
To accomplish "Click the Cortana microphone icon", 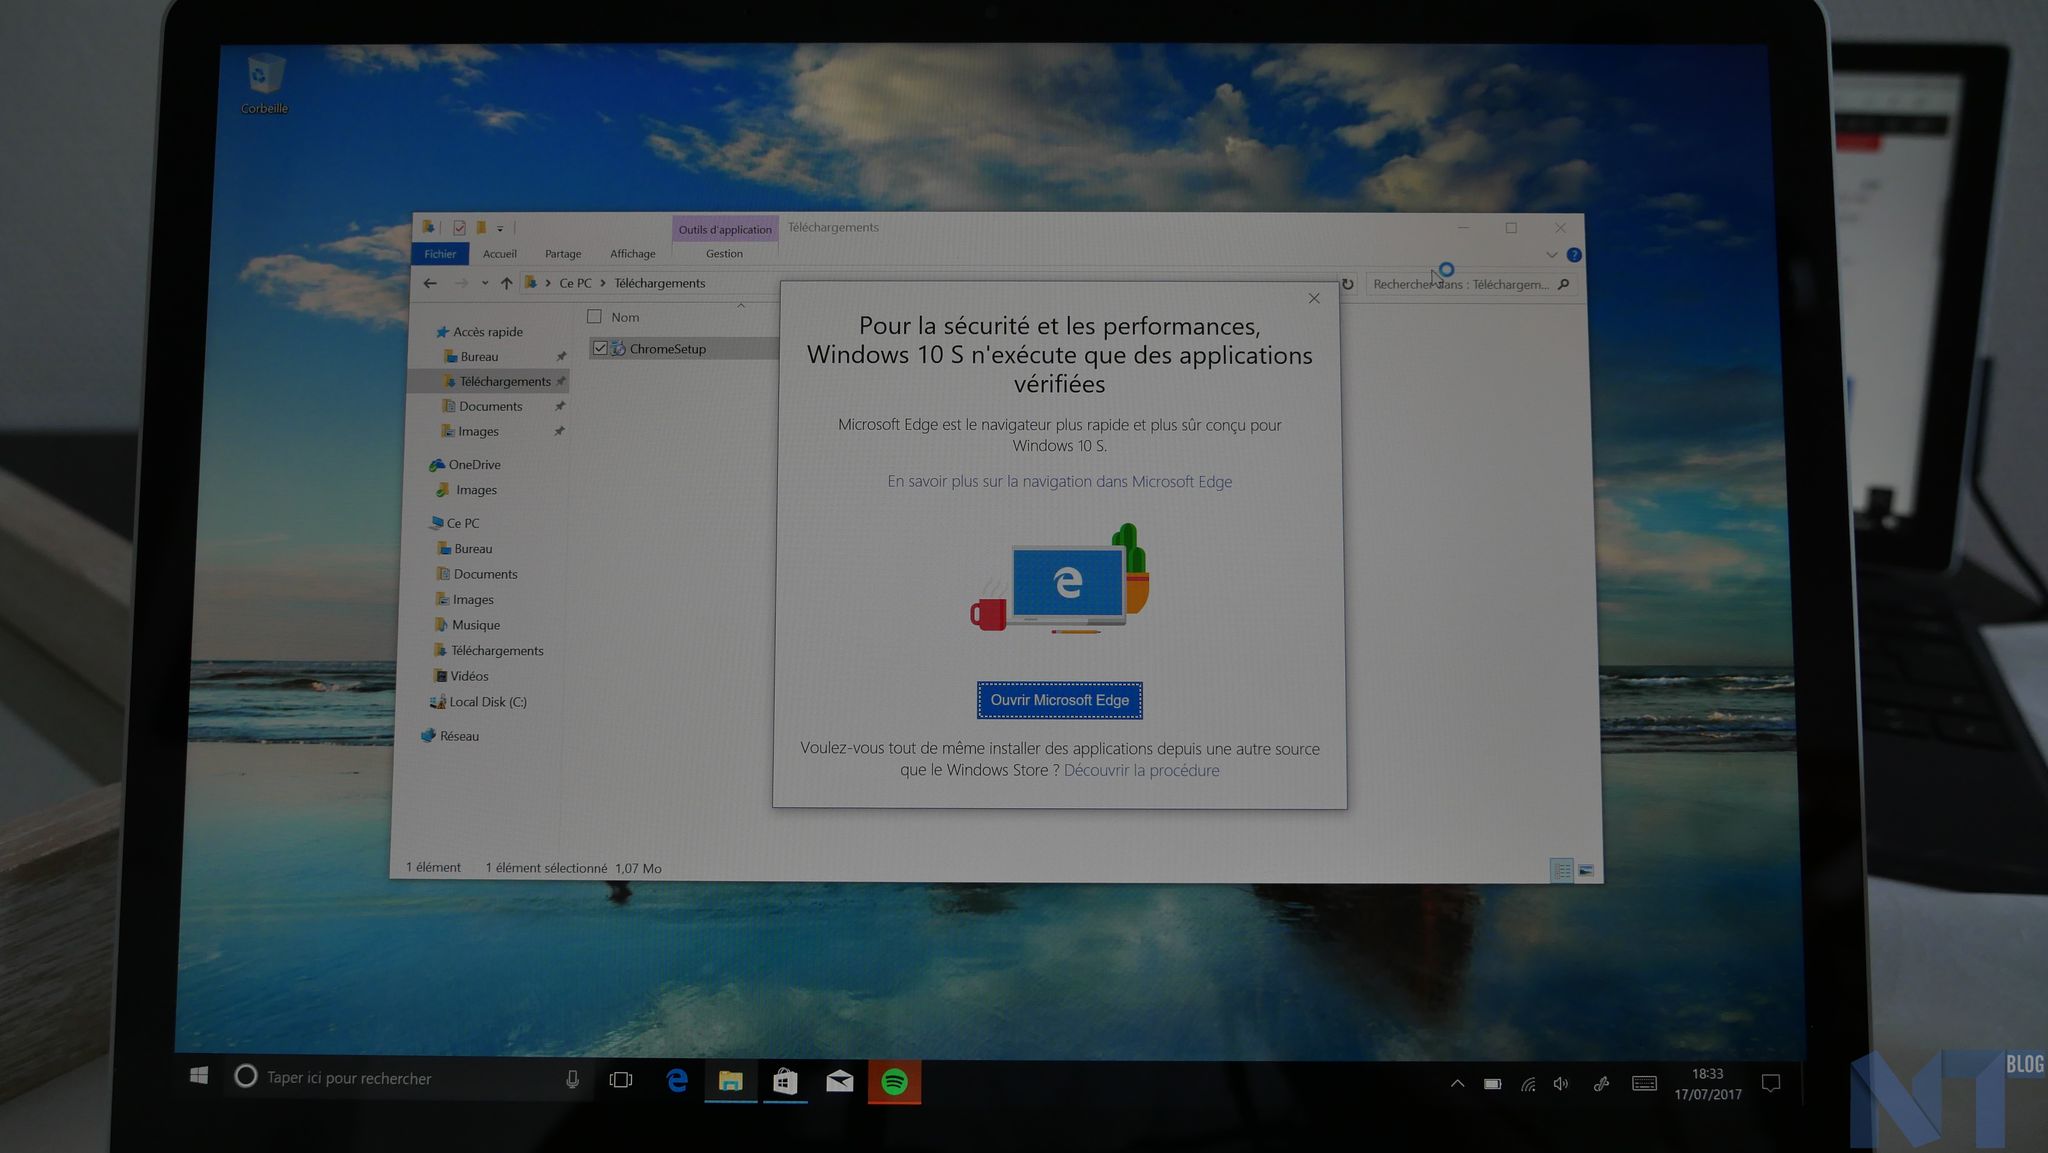I will [572, 1079].
